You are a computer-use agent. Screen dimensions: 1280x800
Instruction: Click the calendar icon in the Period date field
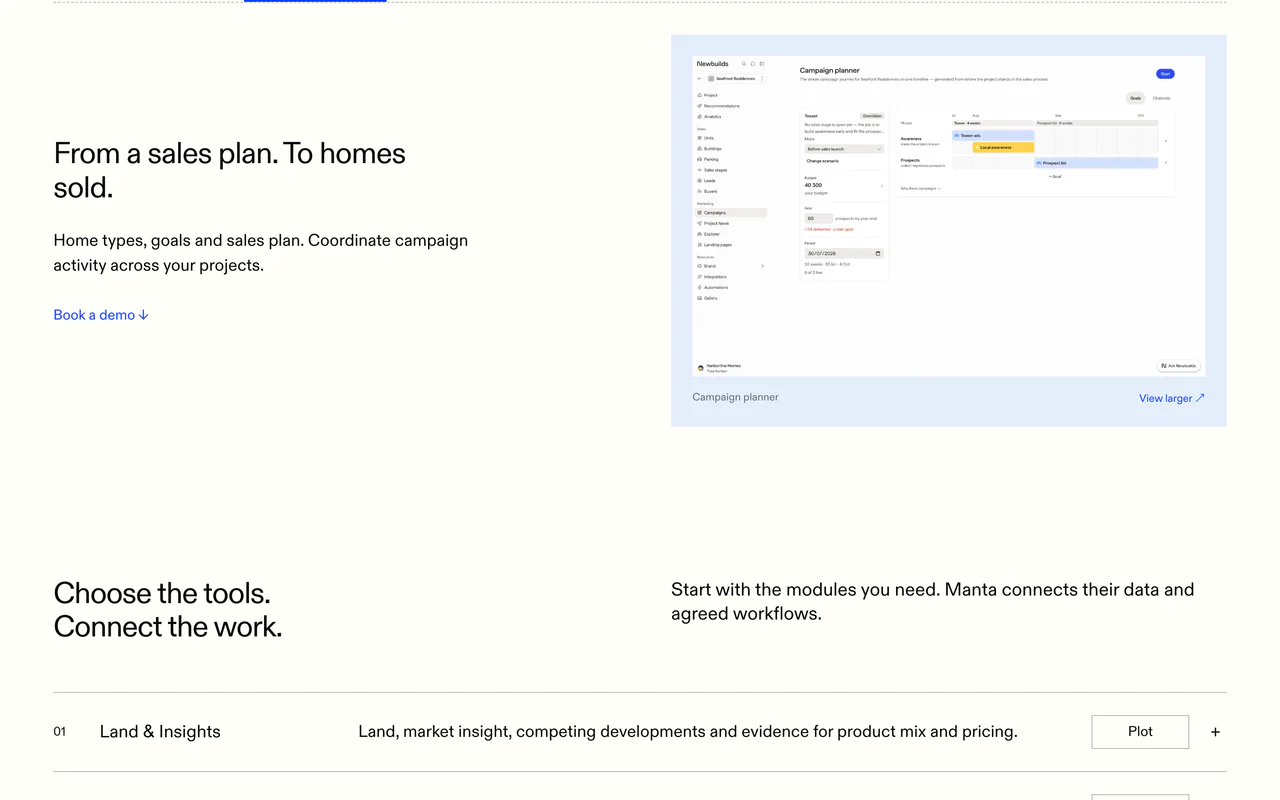tap(878, 253)
